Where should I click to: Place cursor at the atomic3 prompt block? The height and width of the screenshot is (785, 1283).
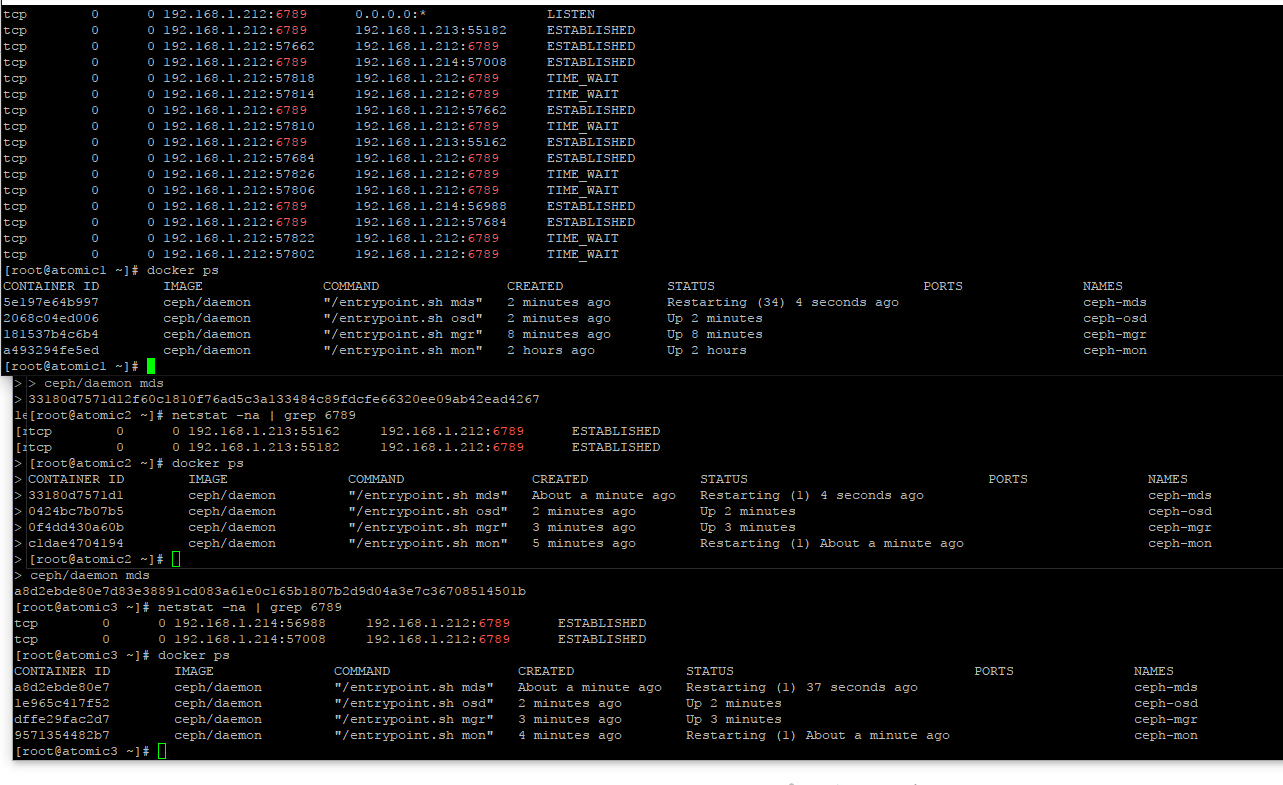pos(162,751)
